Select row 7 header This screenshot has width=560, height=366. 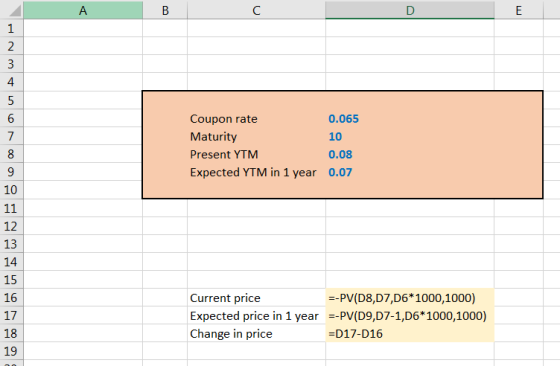point(11,136)
